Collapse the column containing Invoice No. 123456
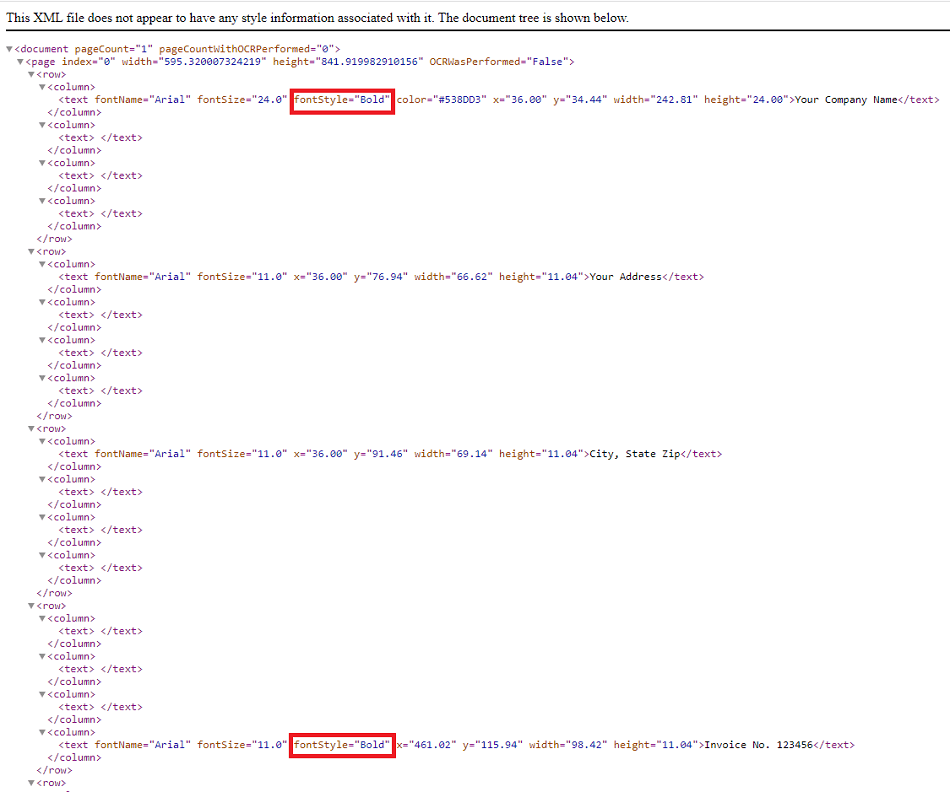Viewport: 950px width, 792px height. [42, 732]
